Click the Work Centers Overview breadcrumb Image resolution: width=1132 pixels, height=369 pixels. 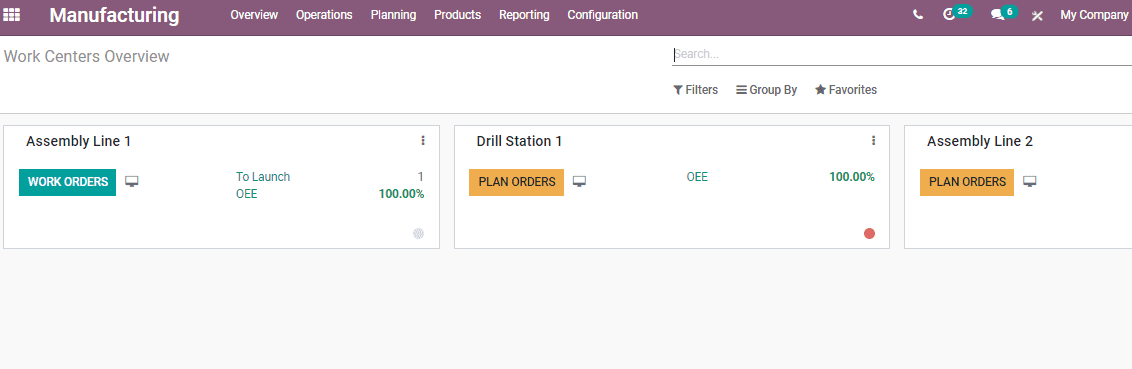pyautogui.click(x=87, y=56)
